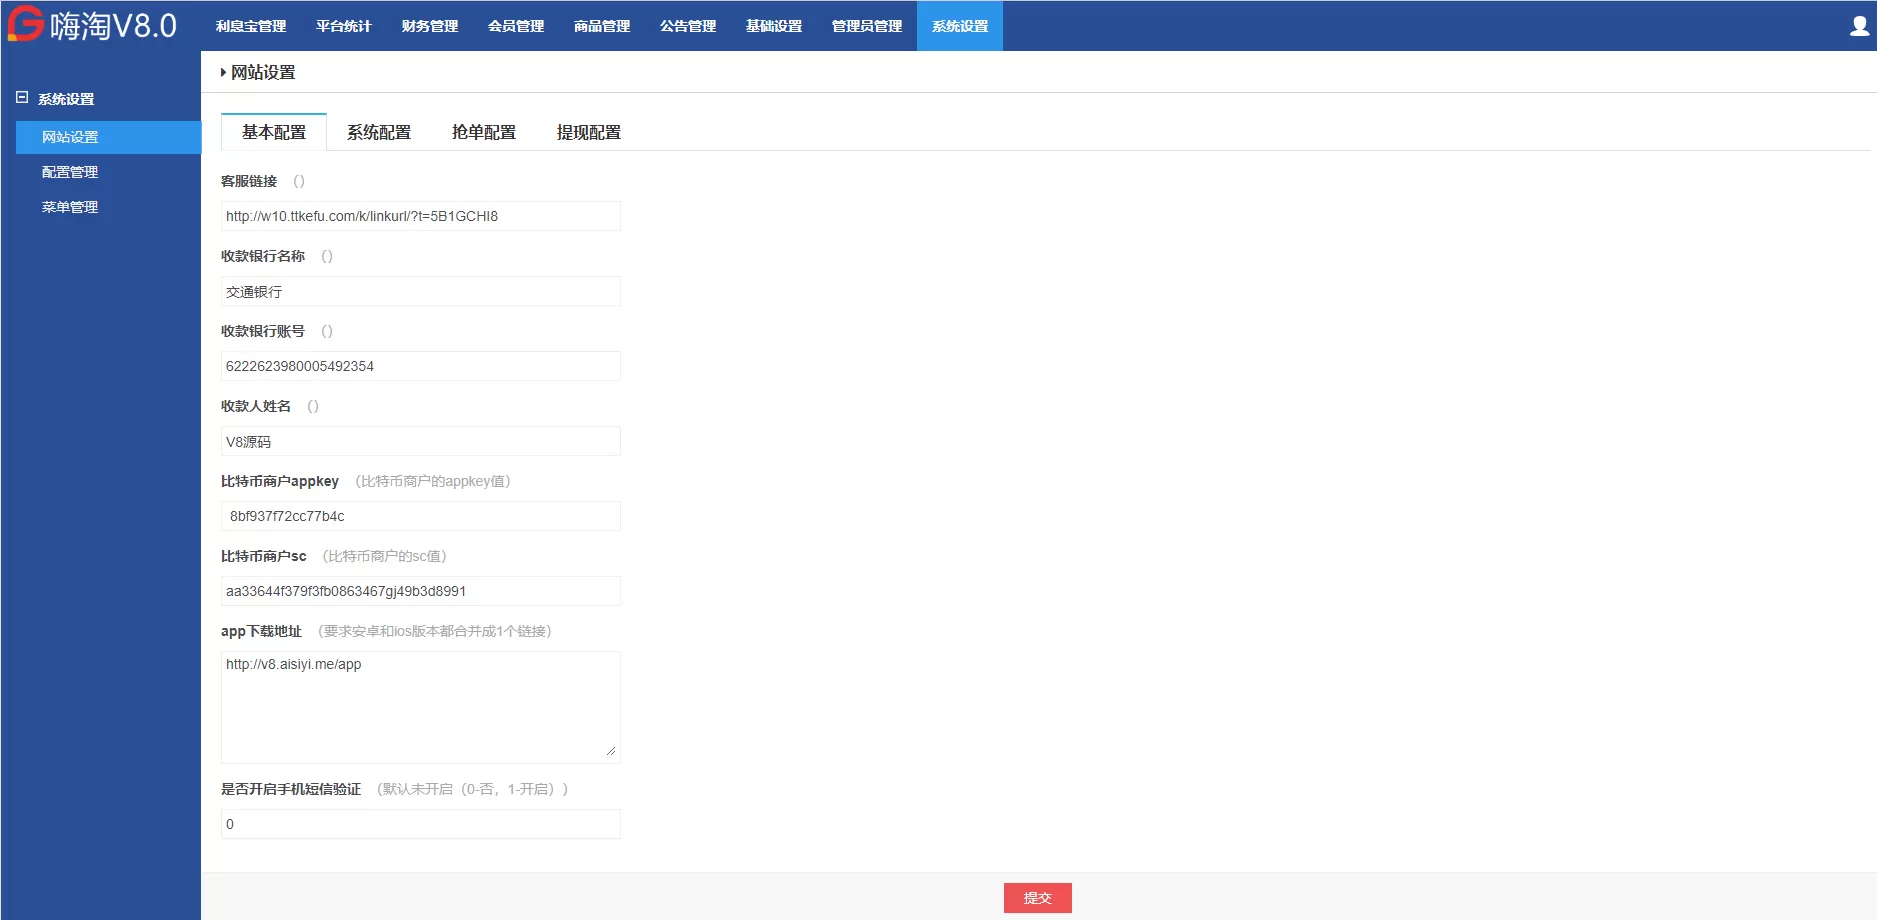This screenshot has width=1877, height=920.
Task: Click the 比特币商户appkey input field
Action: pyautogui.click(x=420, y=516)
